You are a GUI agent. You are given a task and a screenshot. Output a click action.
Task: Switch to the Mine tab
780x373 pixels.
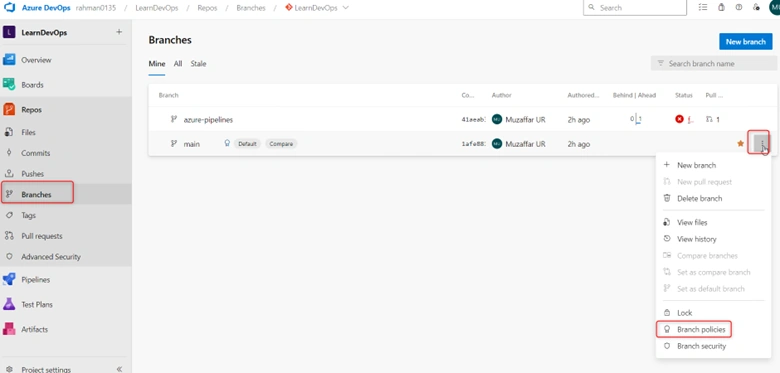coord(157,64)
